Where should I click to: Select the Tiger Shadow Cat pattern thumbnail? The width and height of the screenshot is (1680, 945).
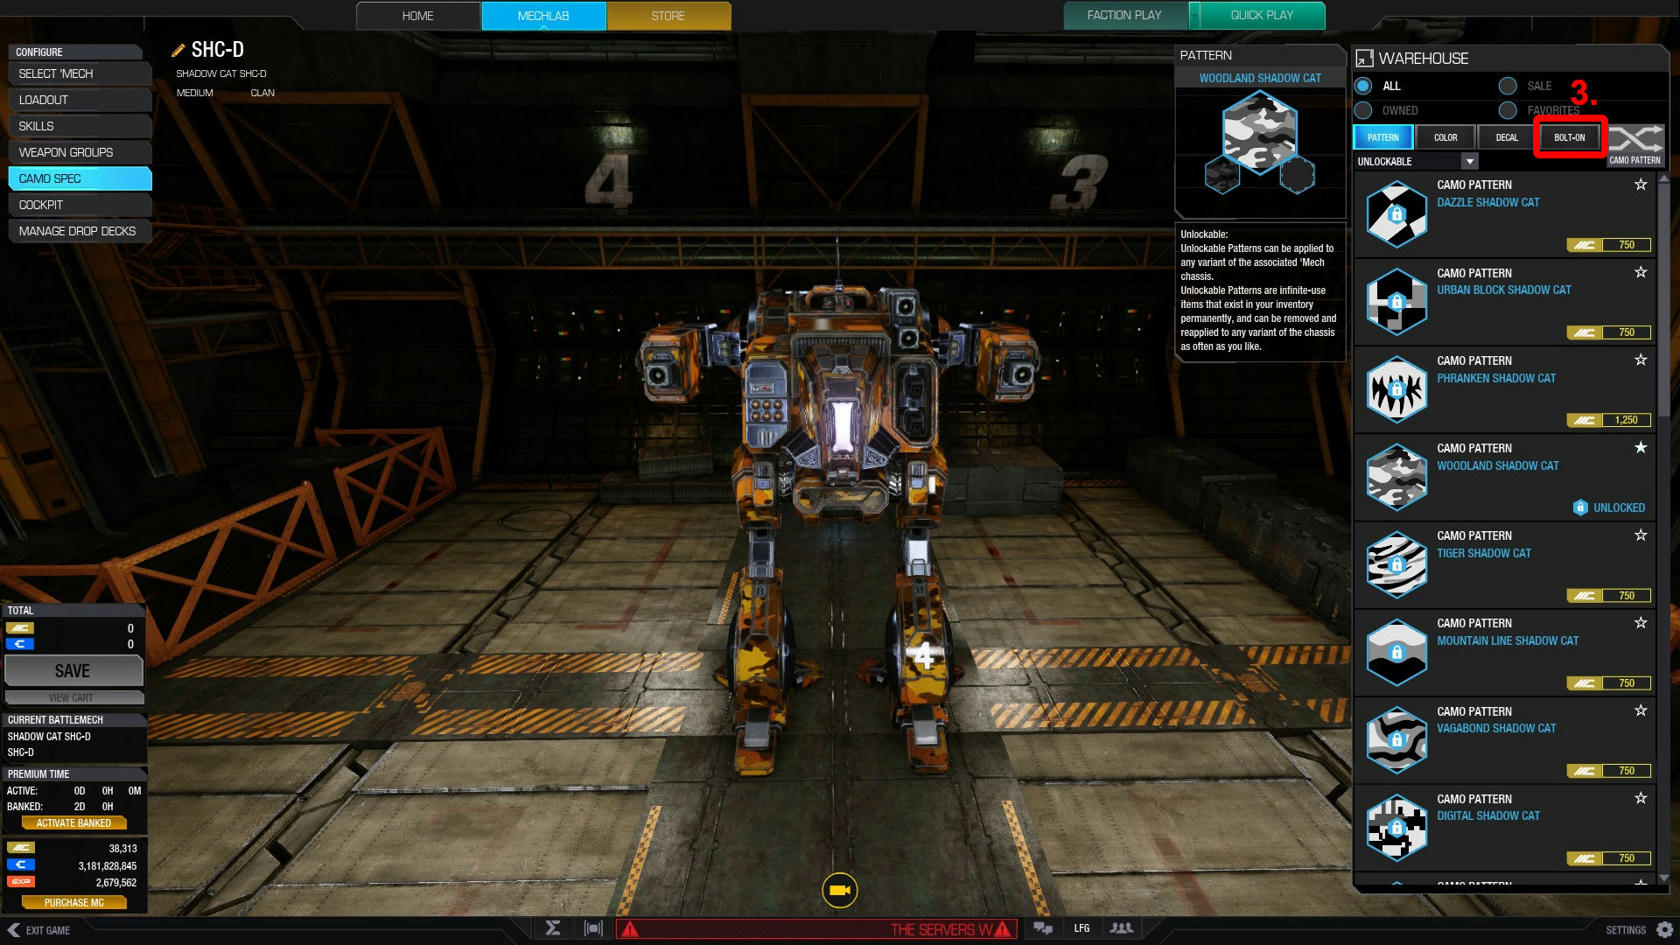point(1396,564)
